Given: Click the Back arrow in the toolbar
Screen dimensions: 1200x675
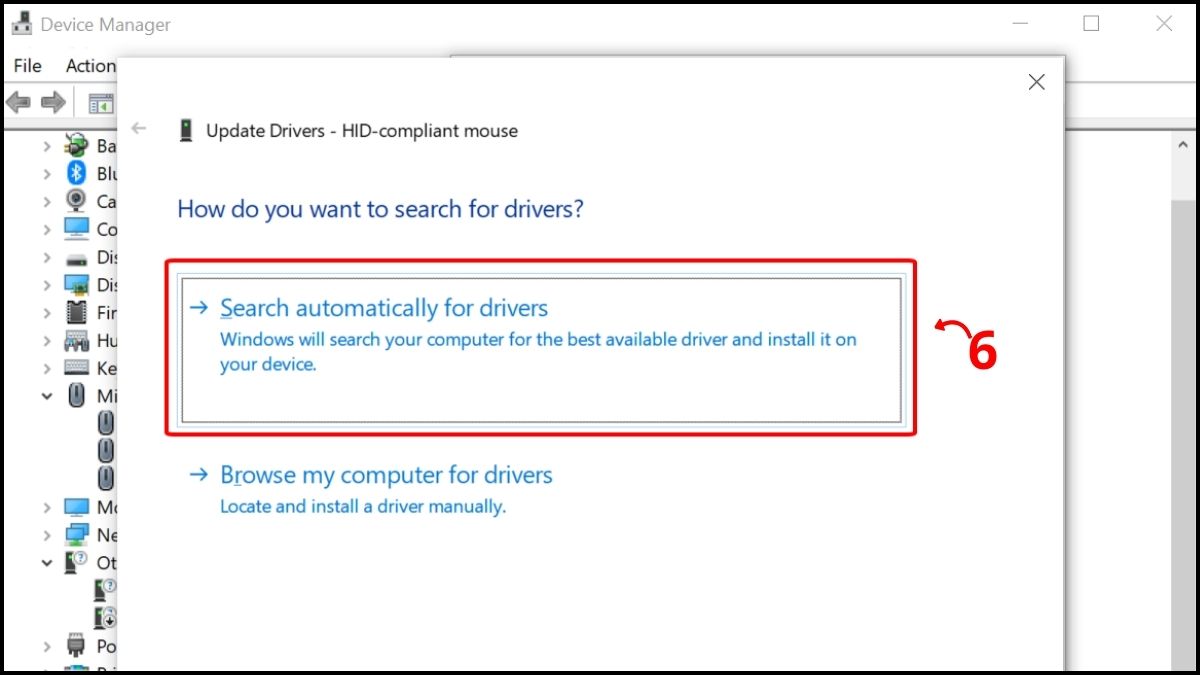Looking at the screenshot, I should pos(19,101).
